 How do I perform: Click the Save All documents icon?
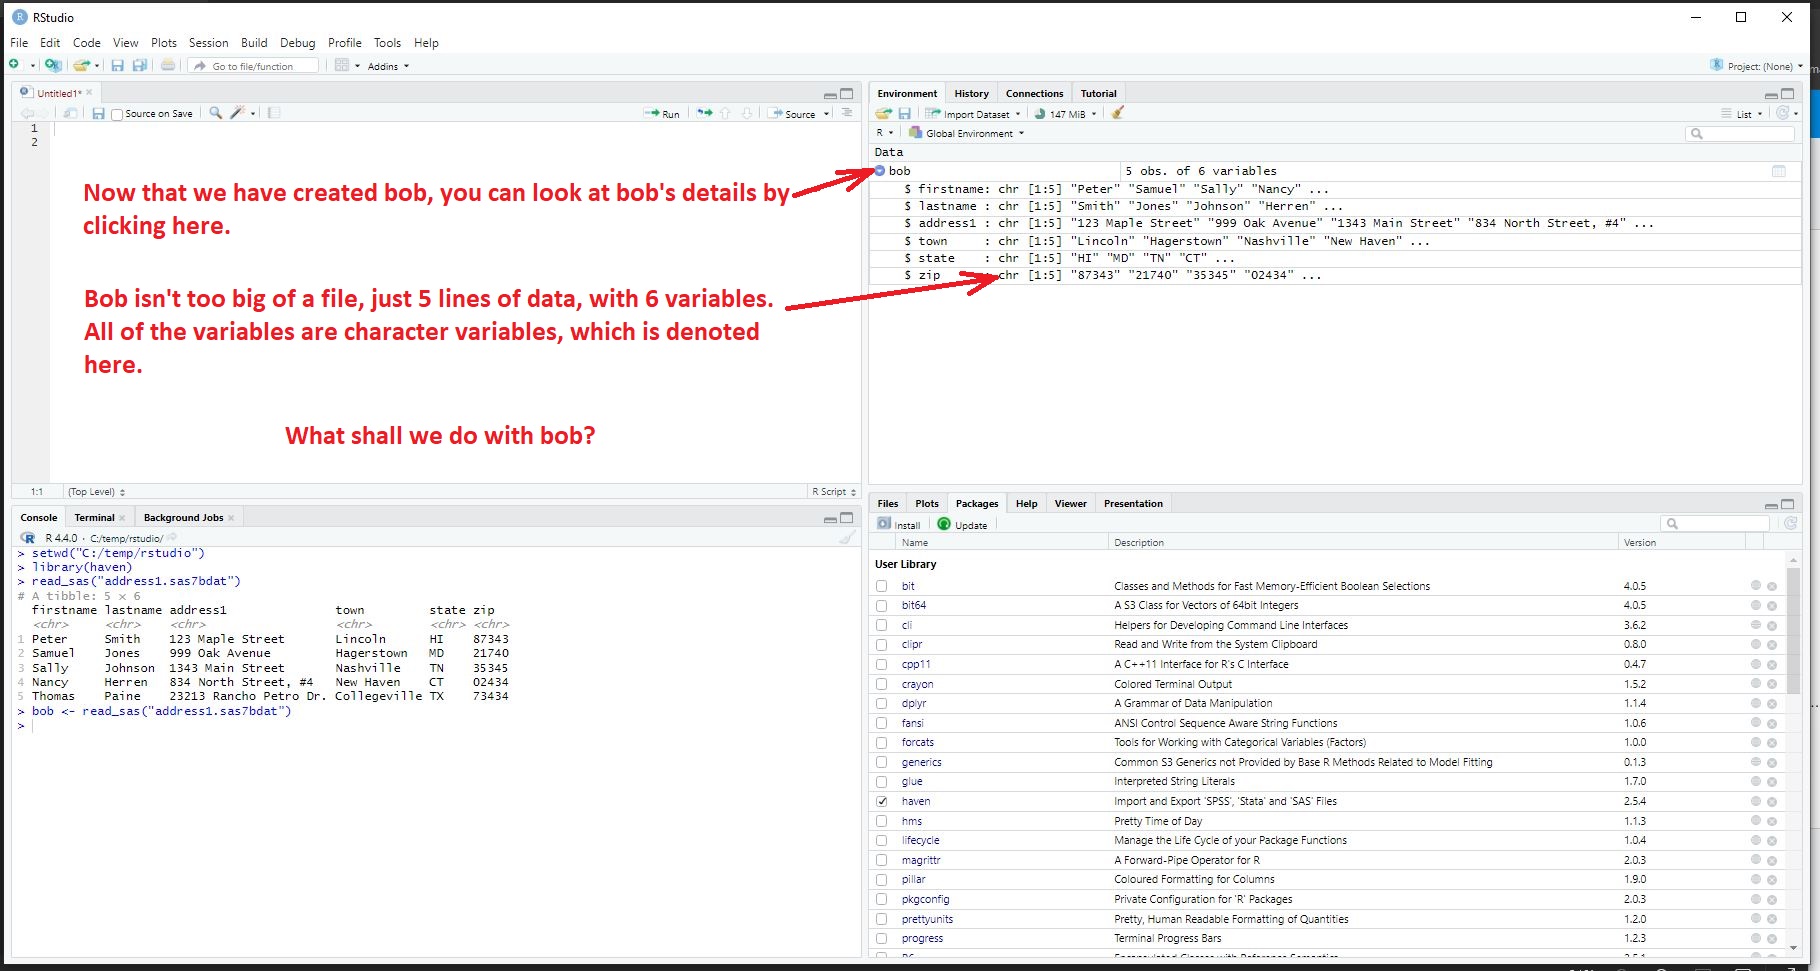point(140,66)
